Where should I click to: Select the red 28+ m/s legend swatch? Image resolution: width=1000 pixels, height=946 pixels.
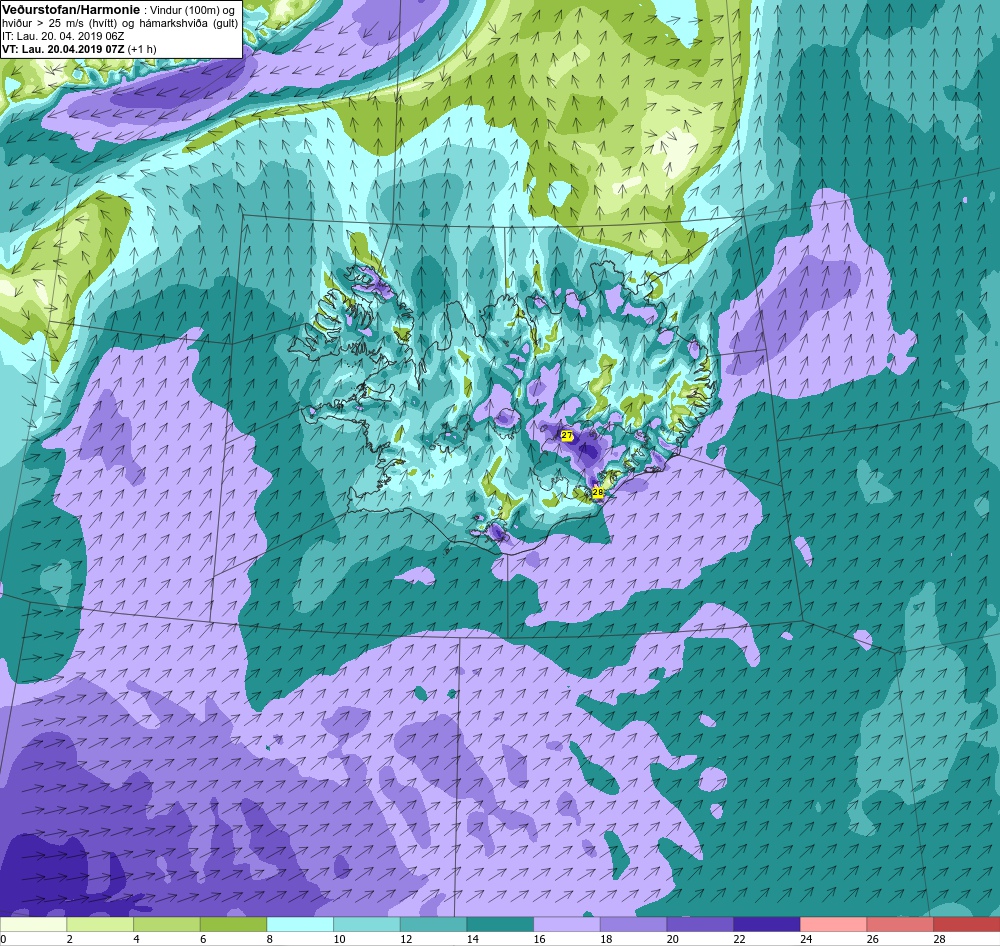966,924
